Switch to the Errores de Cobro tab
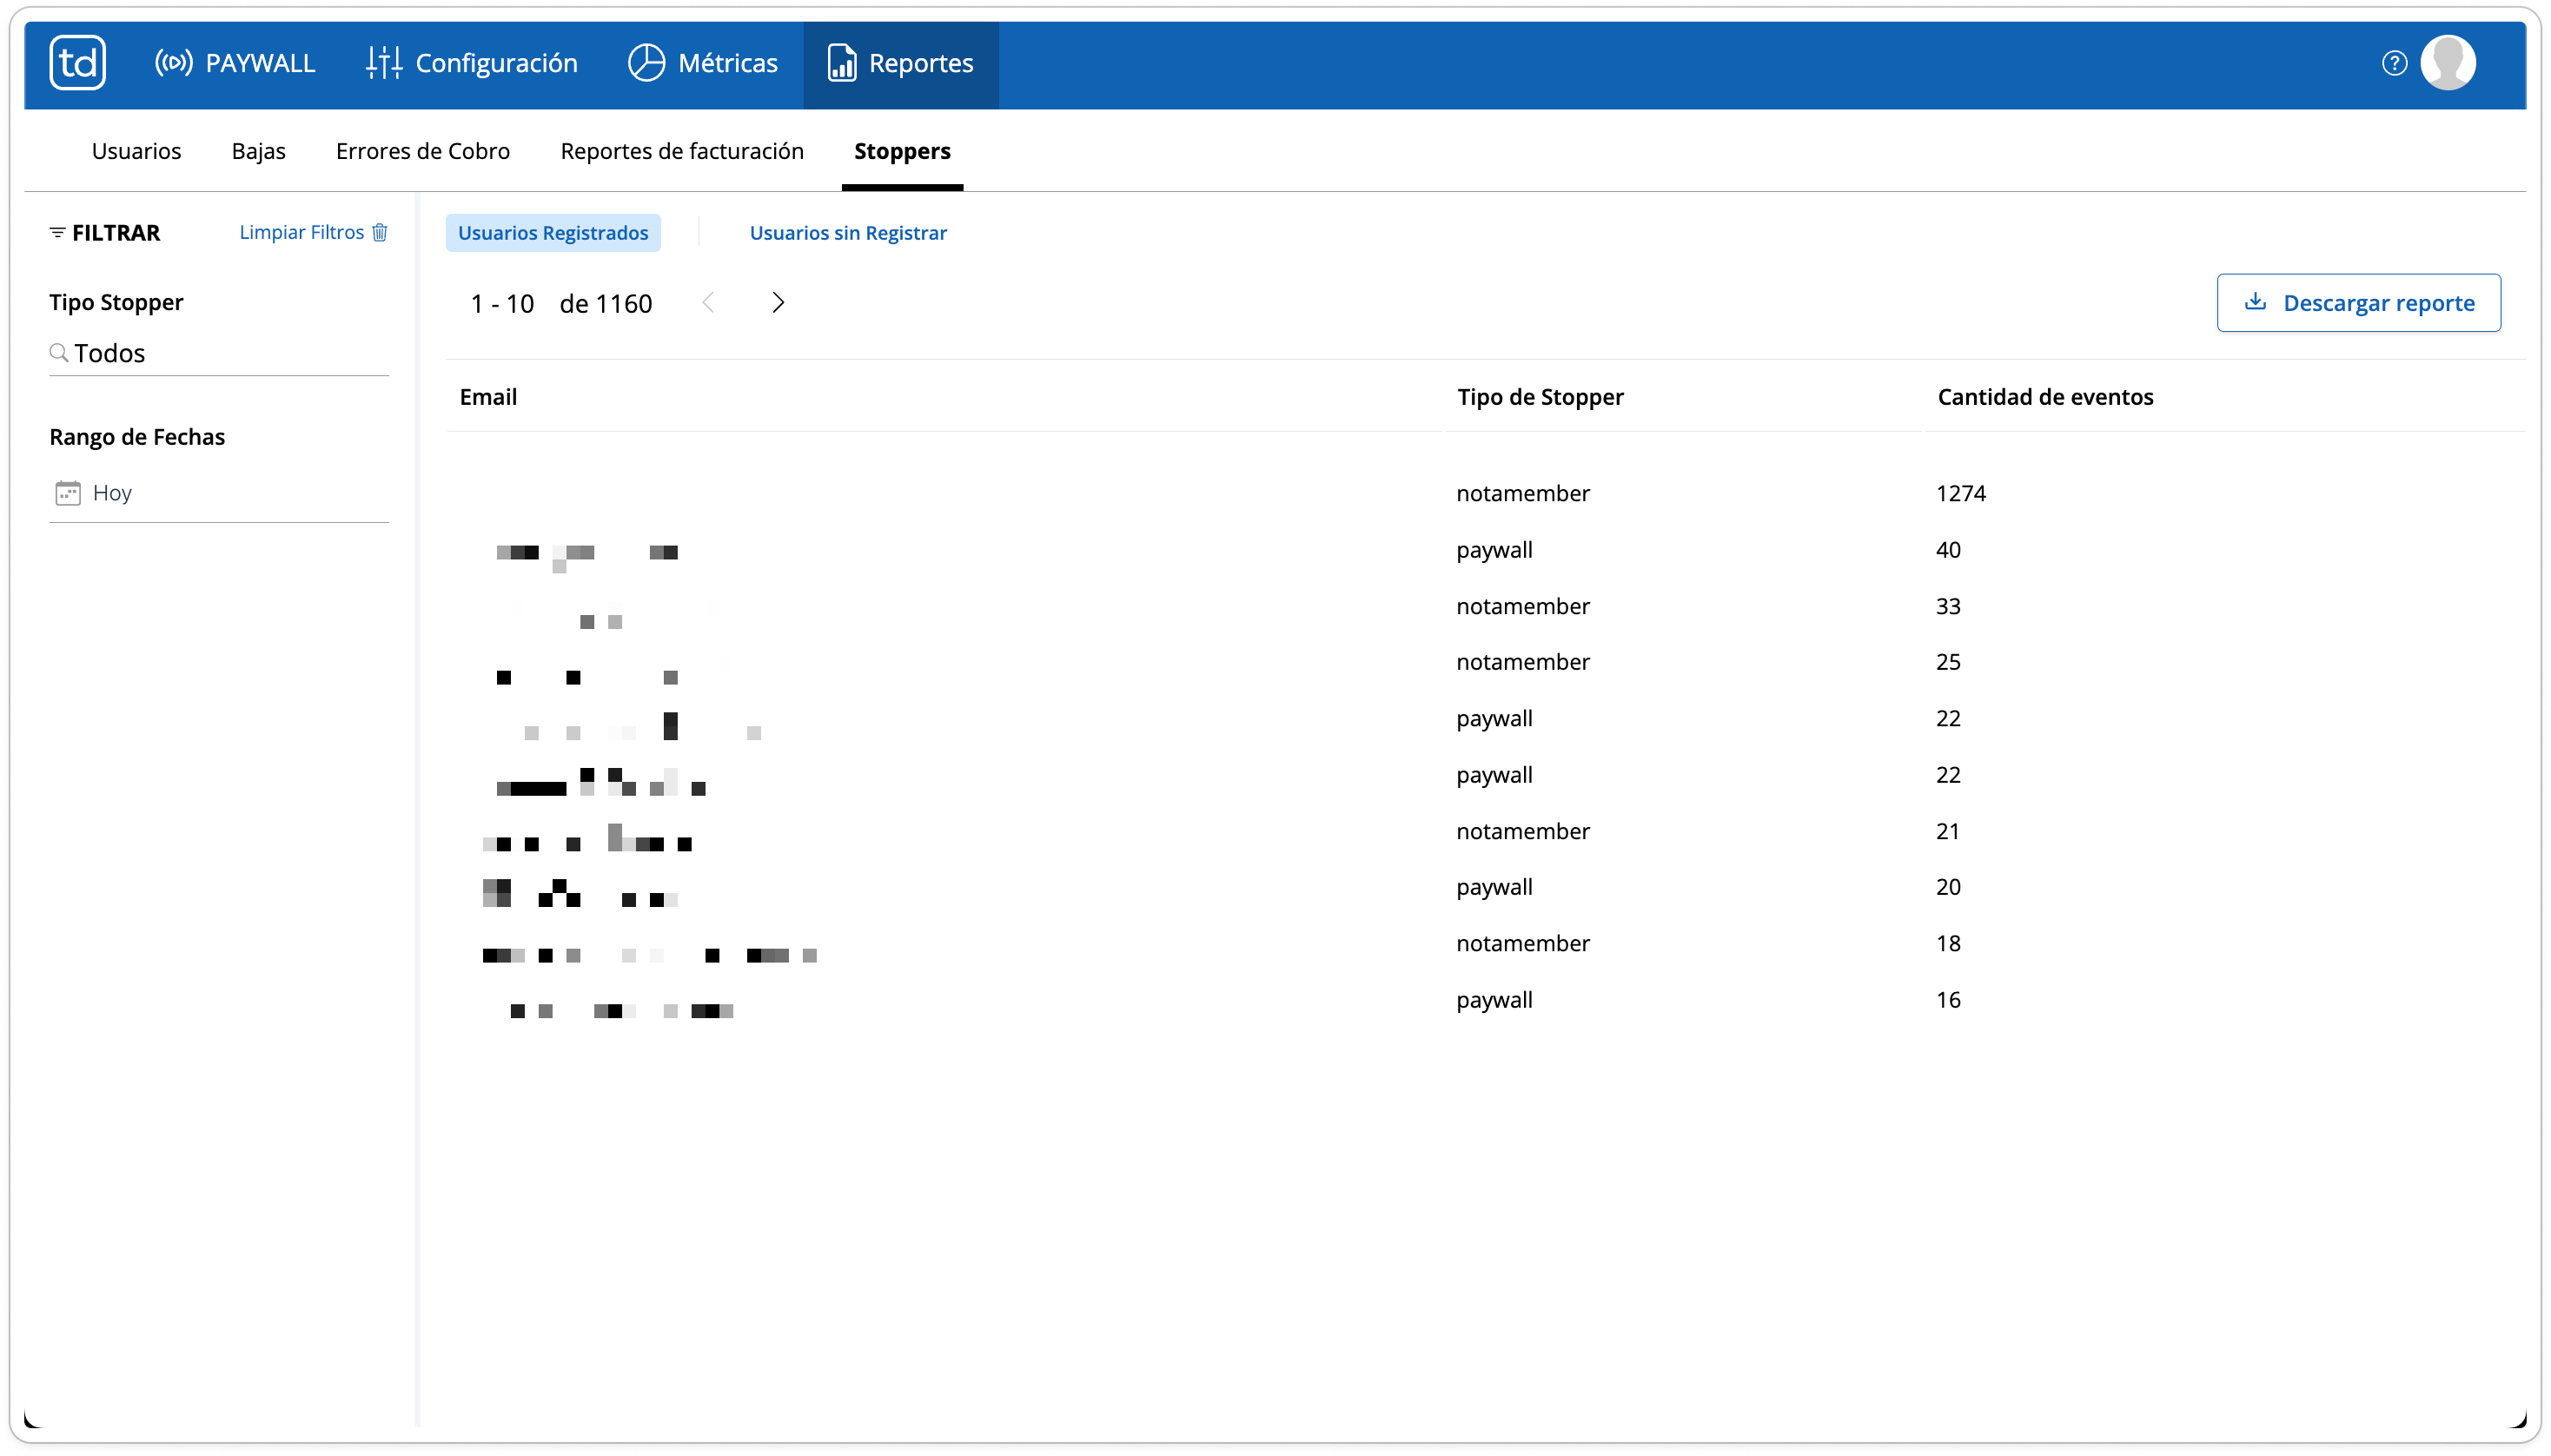The height and width of the screenshot is (1456, 2551). (423, 151)
